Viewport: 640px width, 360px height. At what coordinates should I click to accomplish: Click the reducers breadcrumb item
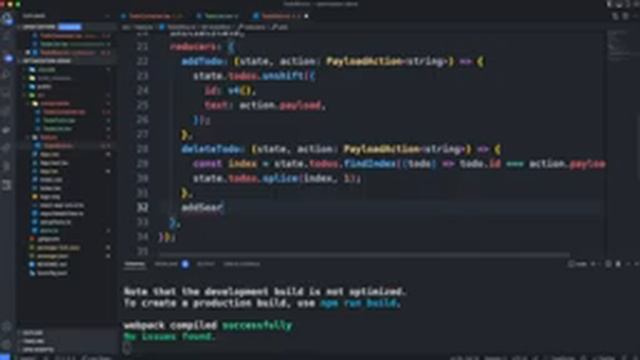(x=252, y=27)
